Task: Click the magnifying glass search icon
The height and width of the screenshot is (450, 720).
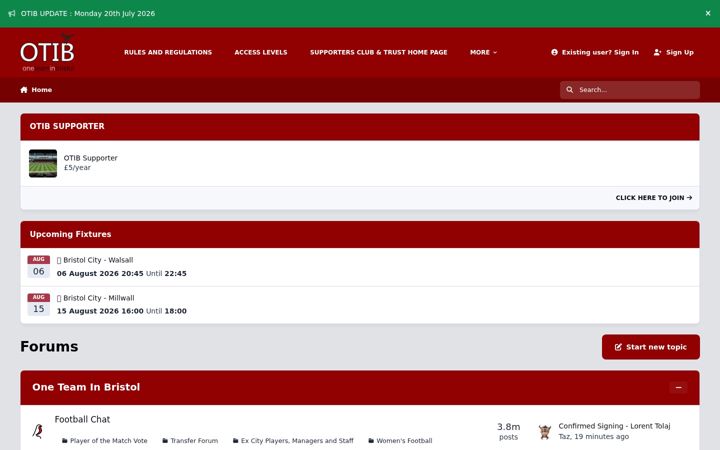Action: (569, 90)
